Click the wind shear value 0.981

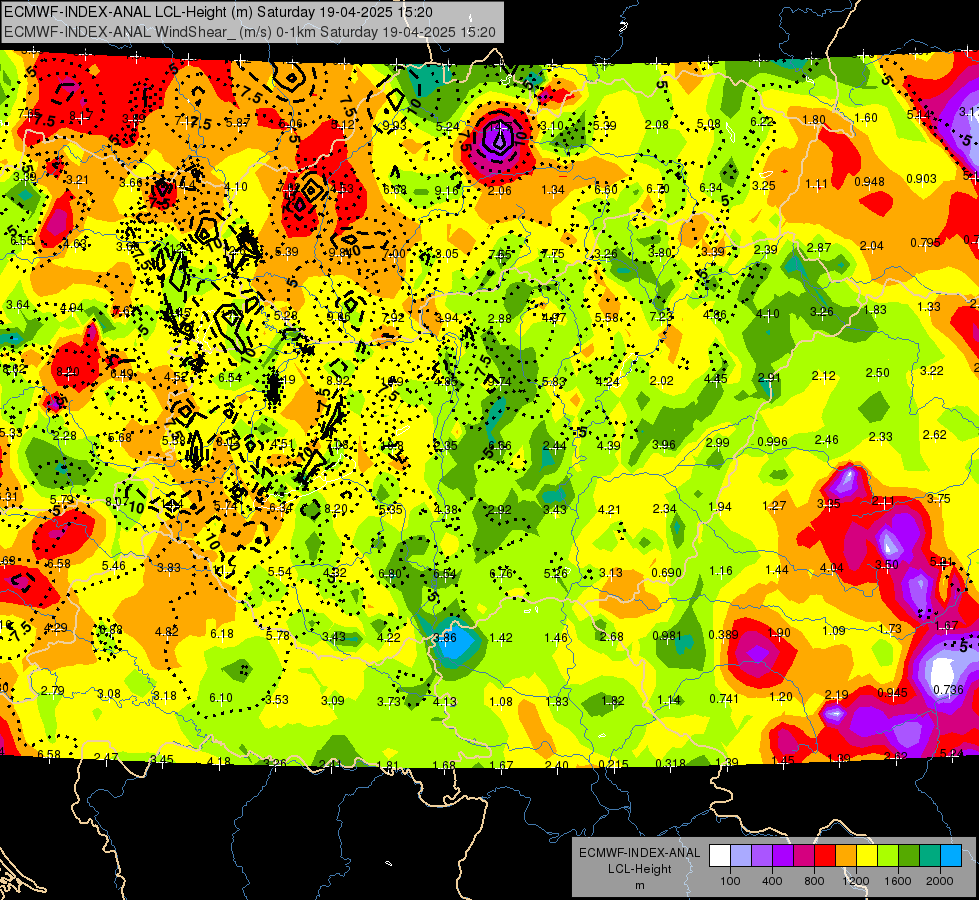tap(667, 636)
